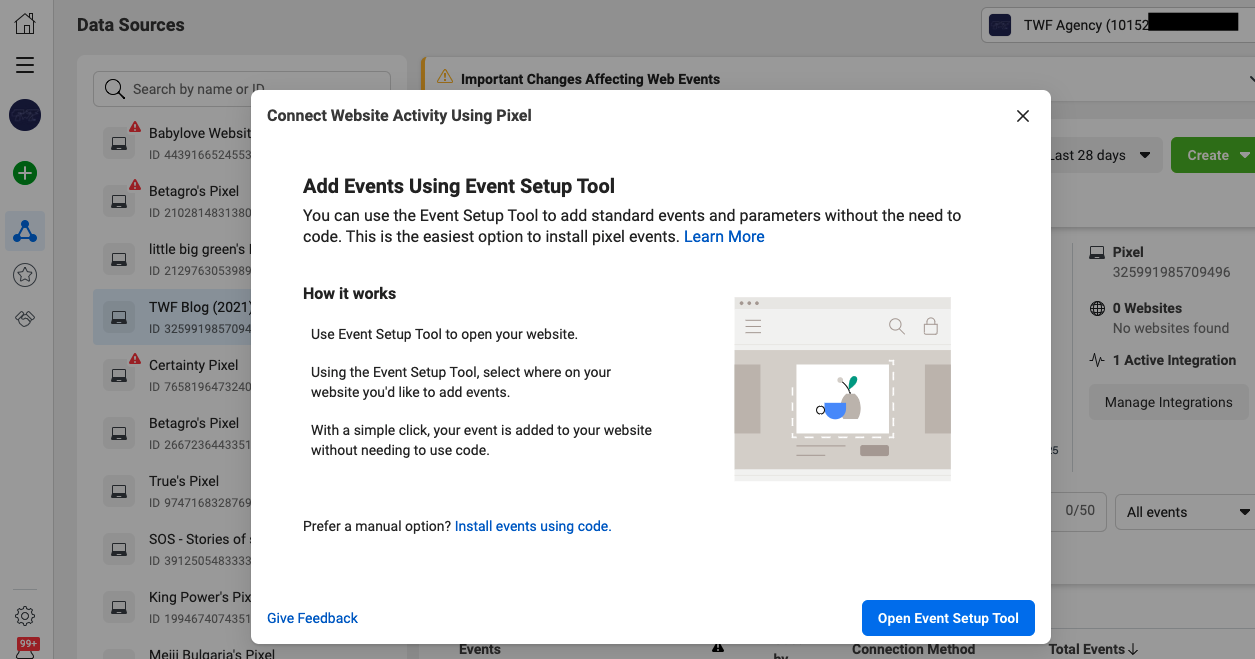Click Manage Integrations button
This screenshot has height=659, width=1255.
pyautogui.click(x=1168, y=402)
